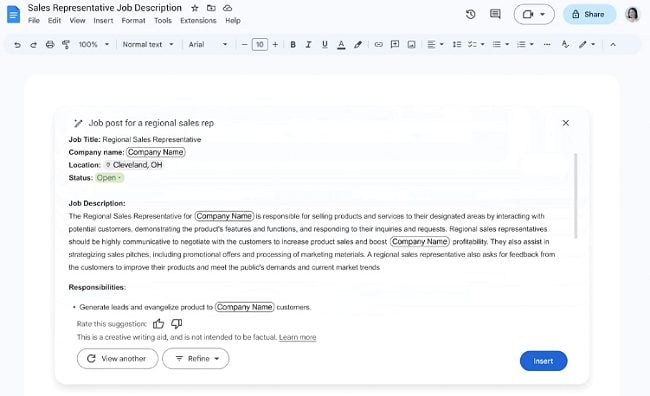Image resolution: width=650 pixels, height=396 pixels.
Task: Follow the Learn more link
Action: click(297, 338)
